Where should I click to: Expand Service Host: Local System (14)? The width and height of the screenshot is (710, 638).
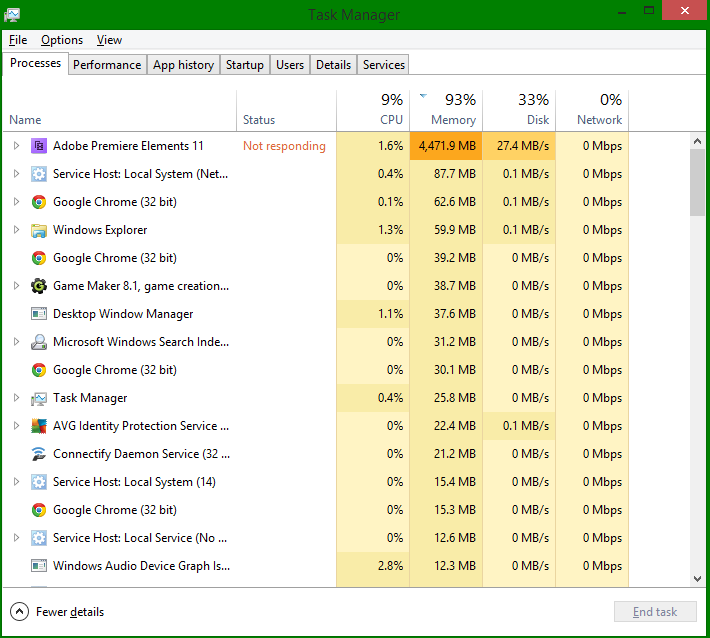coord(16,482)
